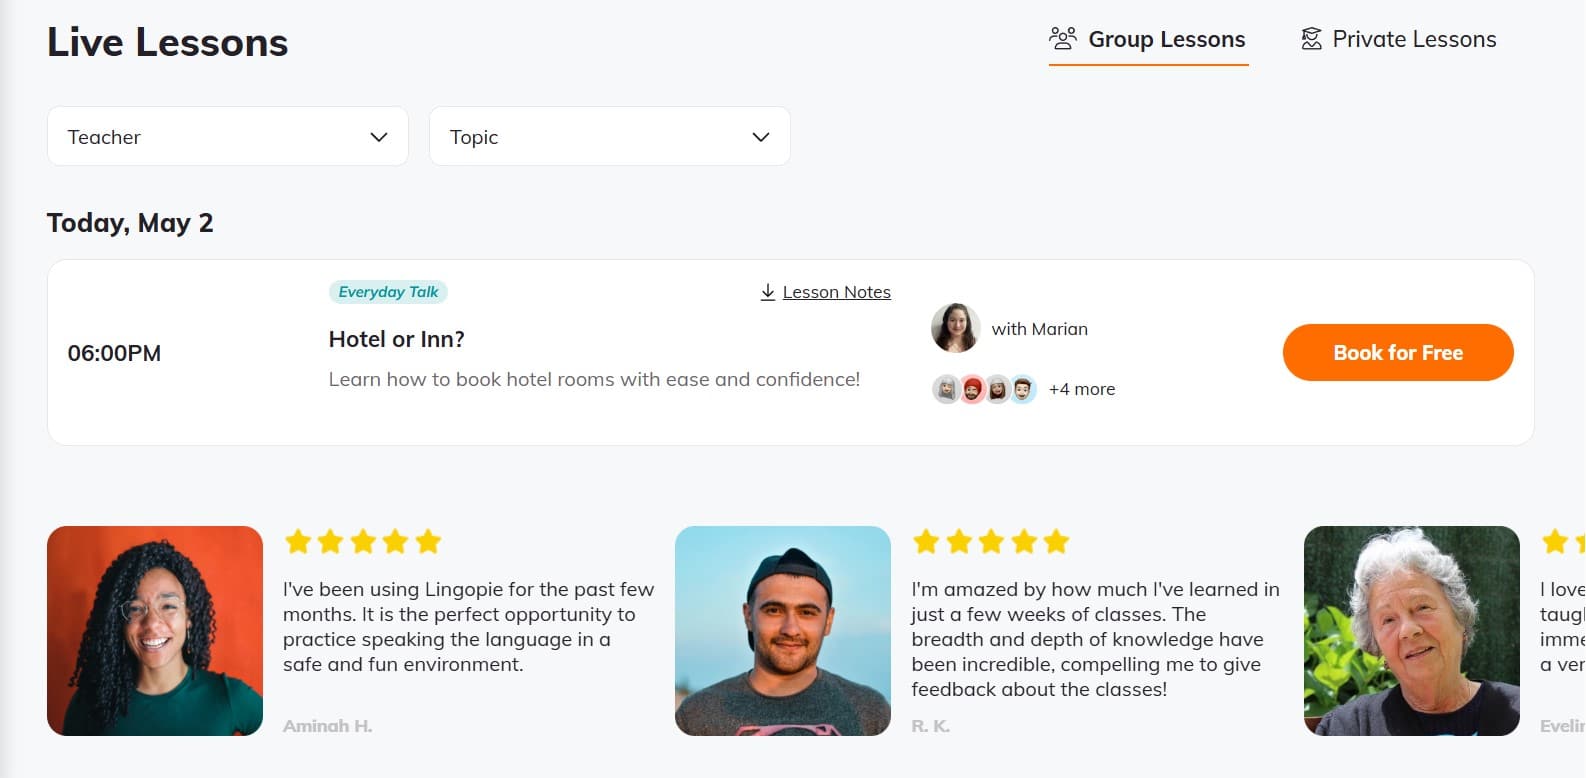The height and width of the screenshot is (778, 1586).
Task: Click Book for Free for the 06:00PM lesson
Action: (1397, 352)
